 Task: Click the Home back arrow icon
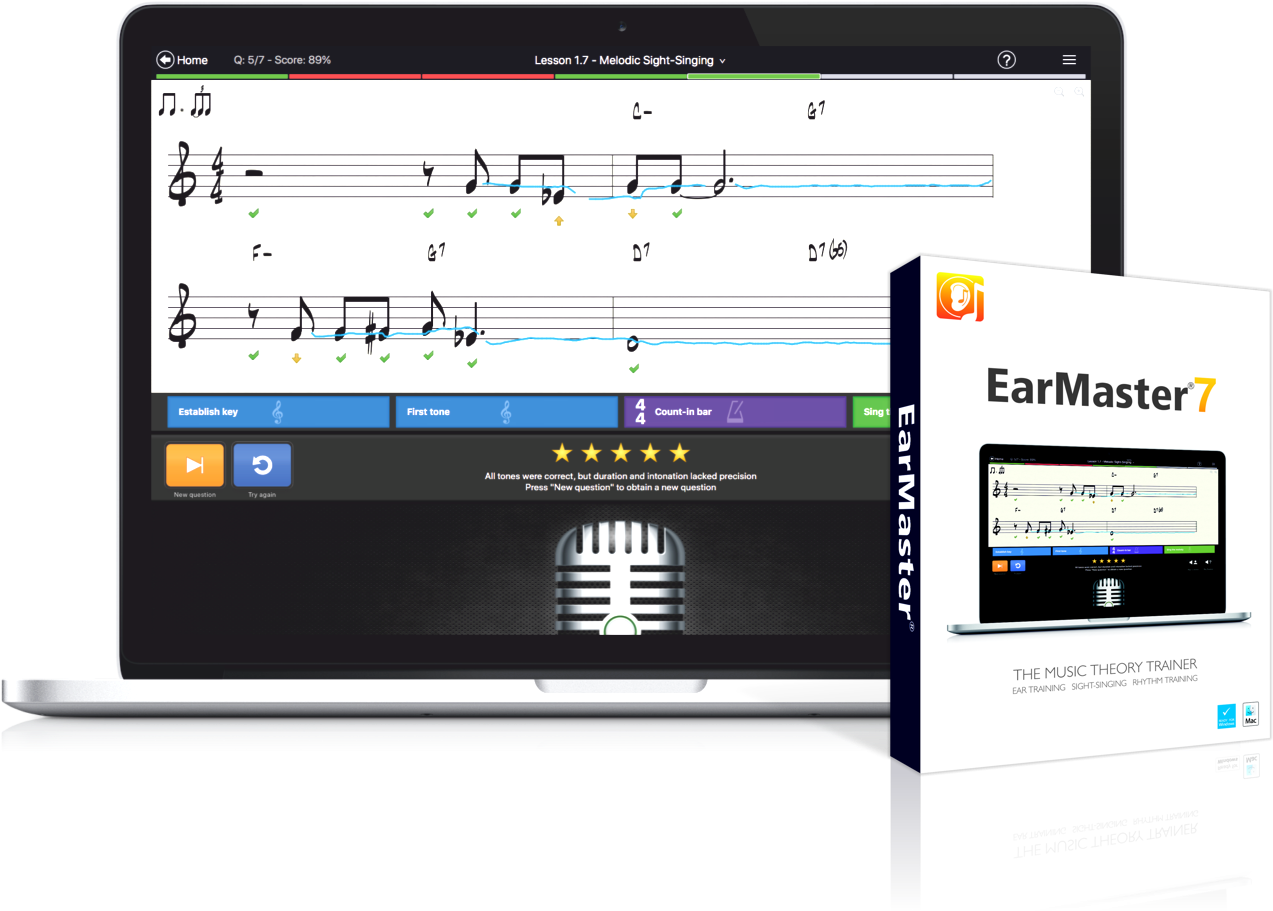pos(163,60)
